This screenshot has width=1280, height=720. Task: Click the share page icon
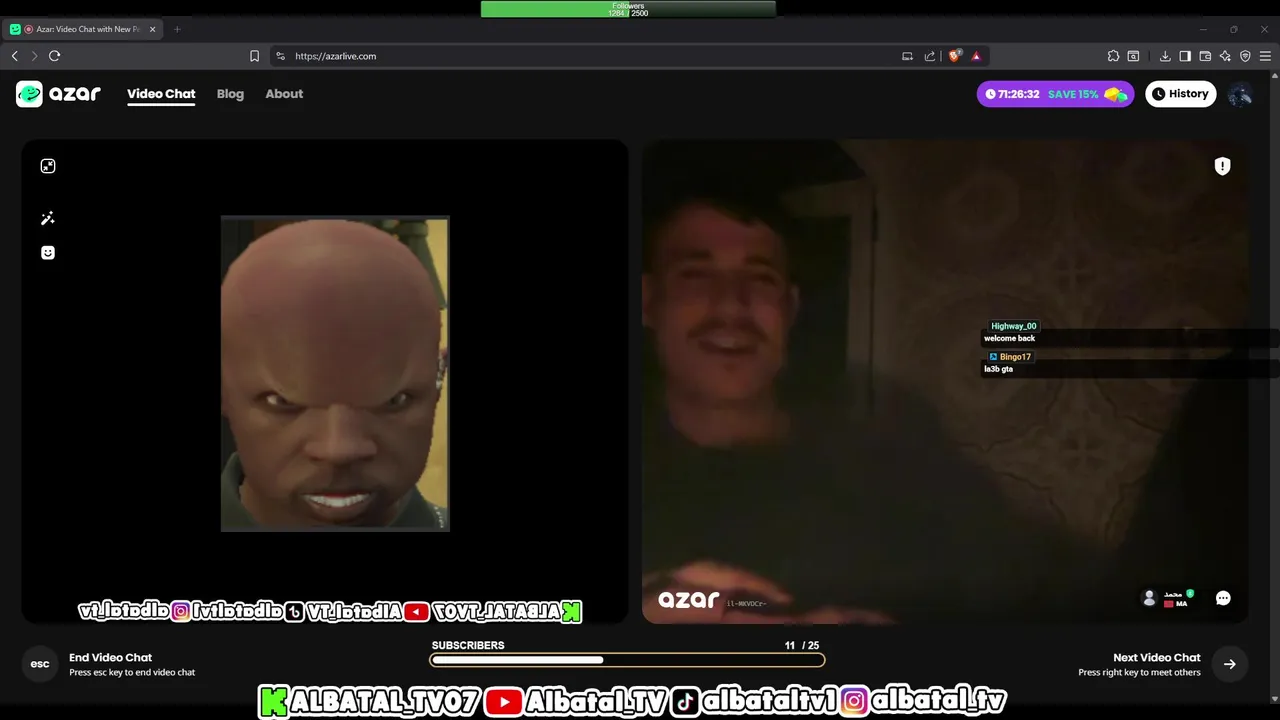pos(930,56)
